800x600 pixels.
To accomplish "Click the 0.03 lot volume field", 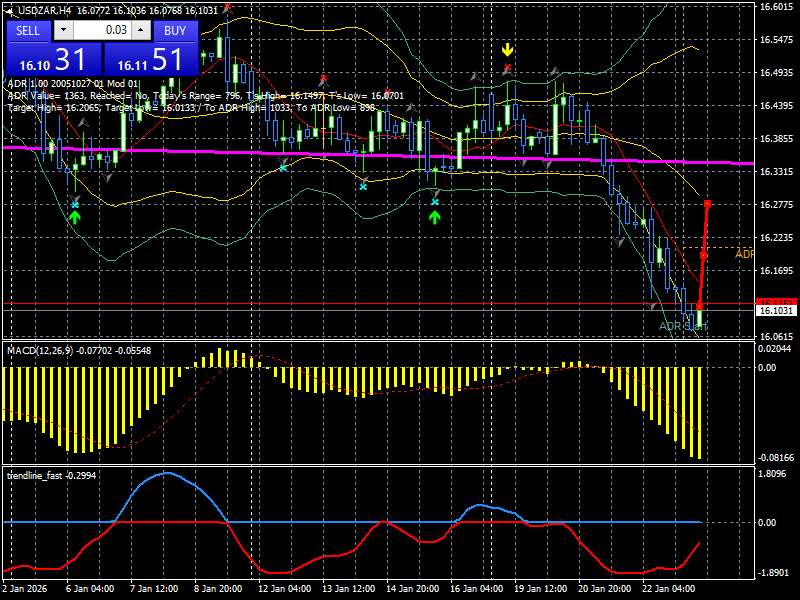I will tap(102, 30).
